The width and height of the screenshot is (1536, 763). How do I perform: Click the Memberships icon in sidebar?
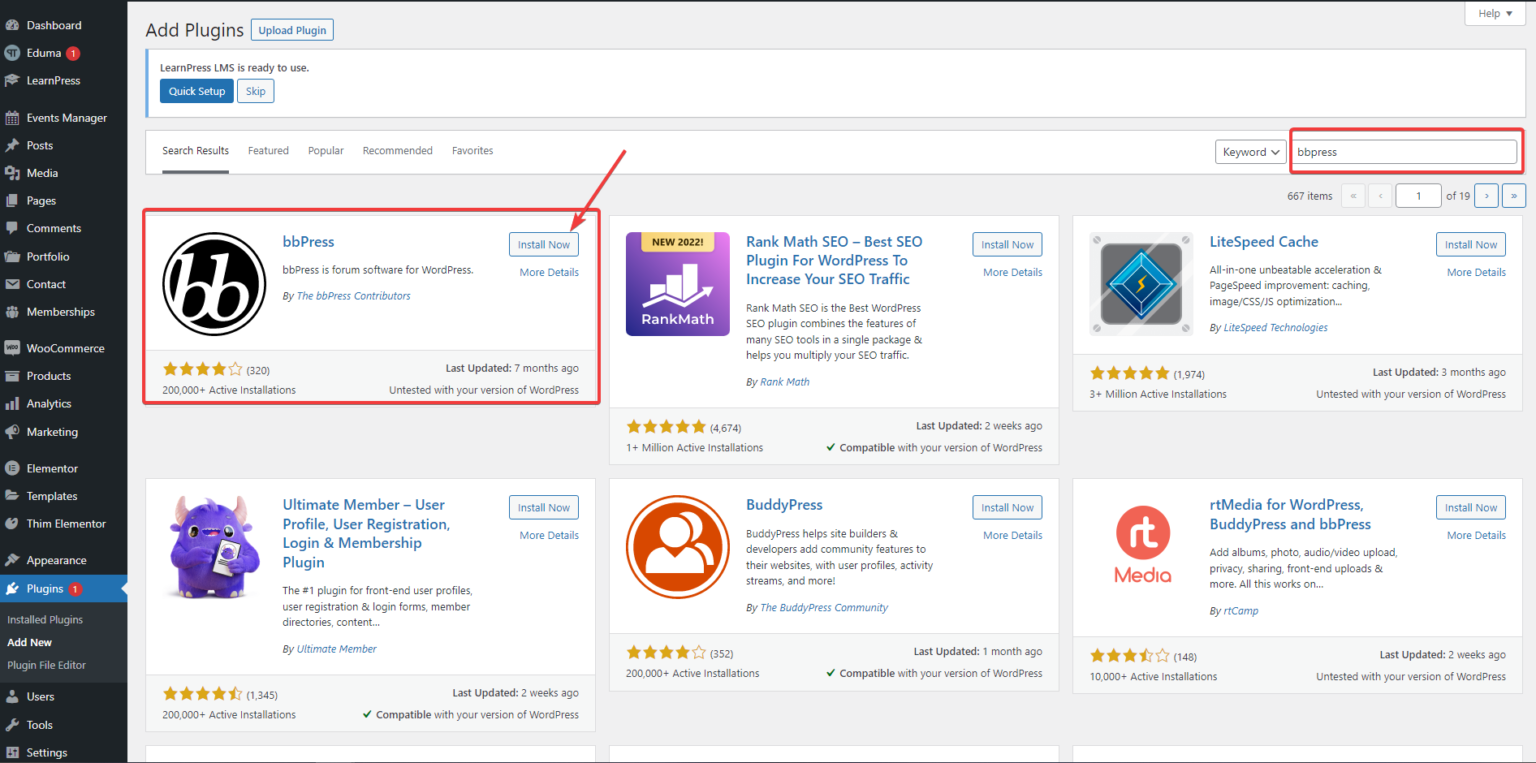pos(12,312)
